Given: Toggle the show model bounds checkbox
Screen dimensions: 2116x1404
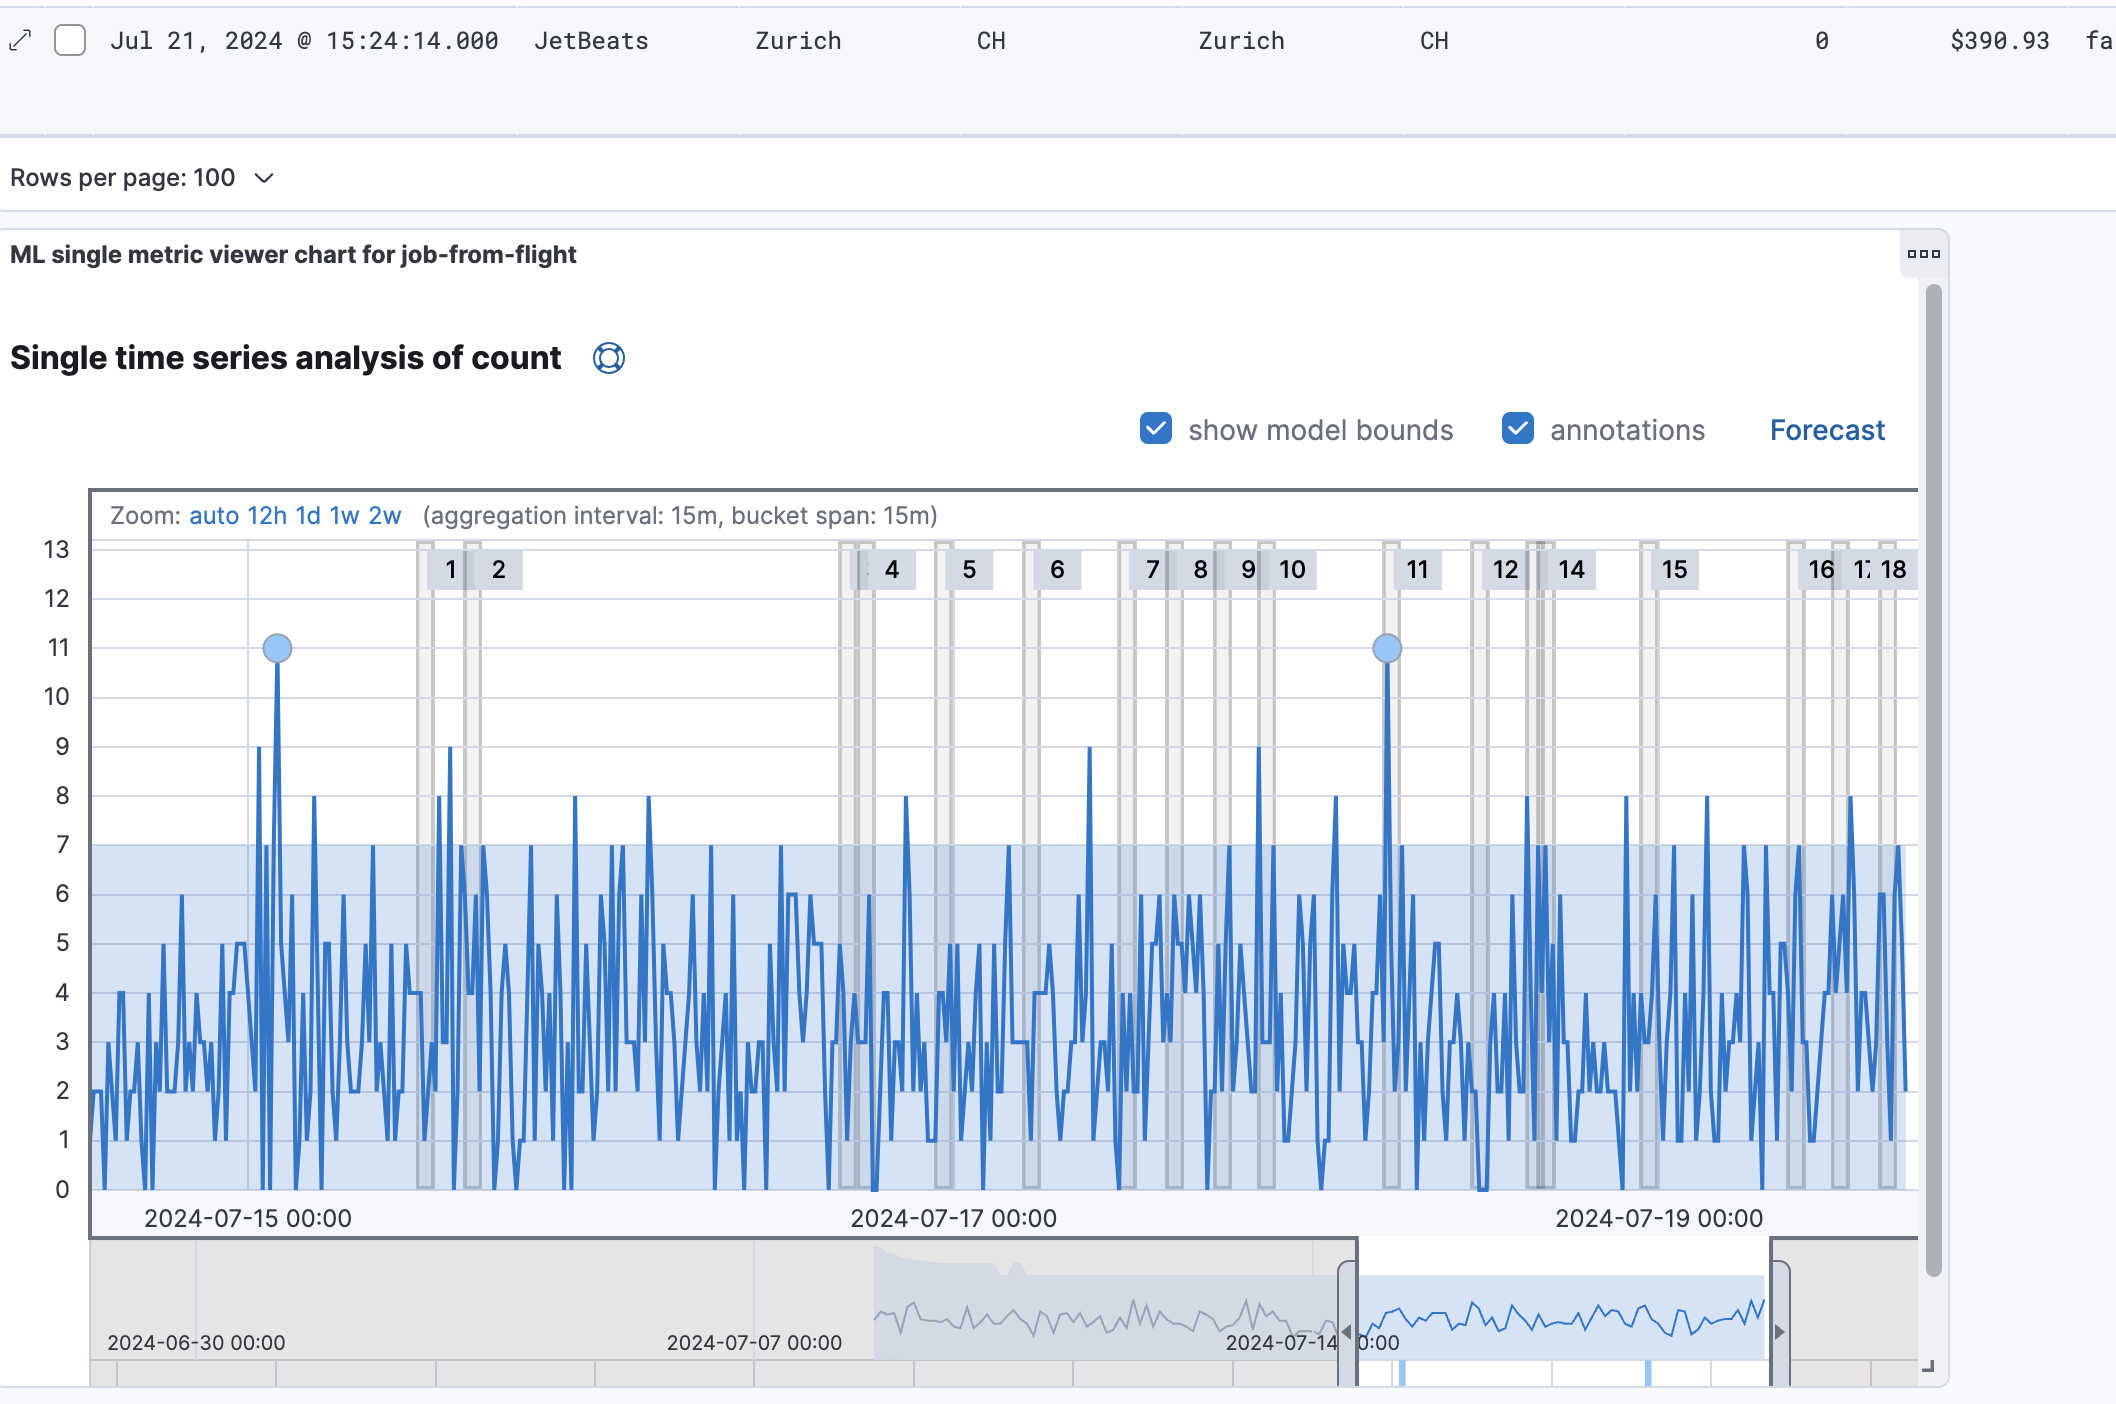Looking at the screenshot, I should pos(1156,429).
